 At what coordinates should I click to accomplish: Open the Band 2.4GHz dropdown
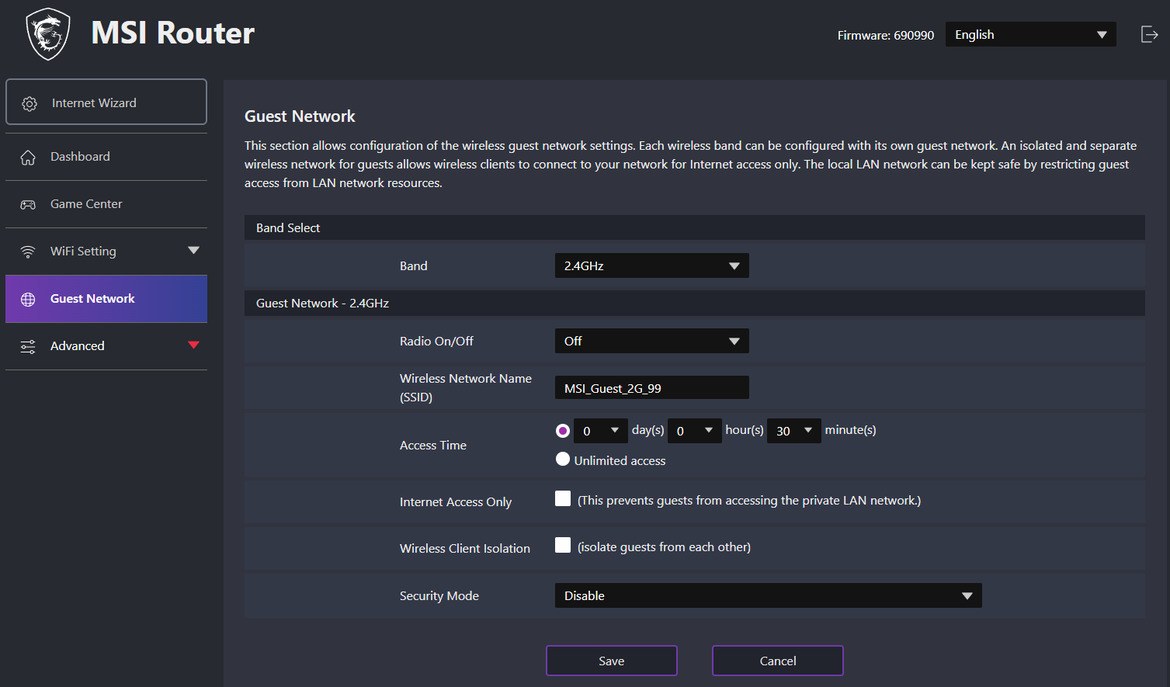point(651,266)
